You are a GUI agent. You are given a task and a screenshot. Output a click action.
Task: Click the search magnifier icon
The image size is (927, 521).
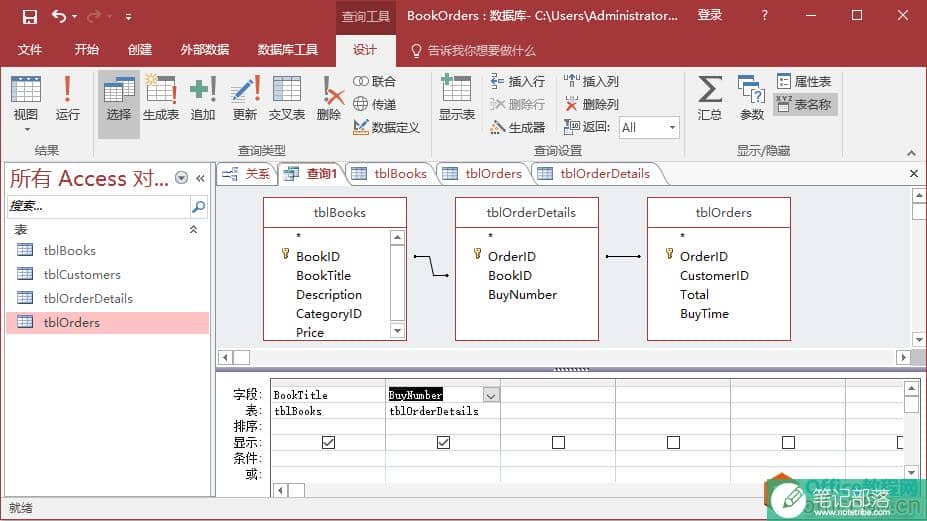[x=199, y=206]
